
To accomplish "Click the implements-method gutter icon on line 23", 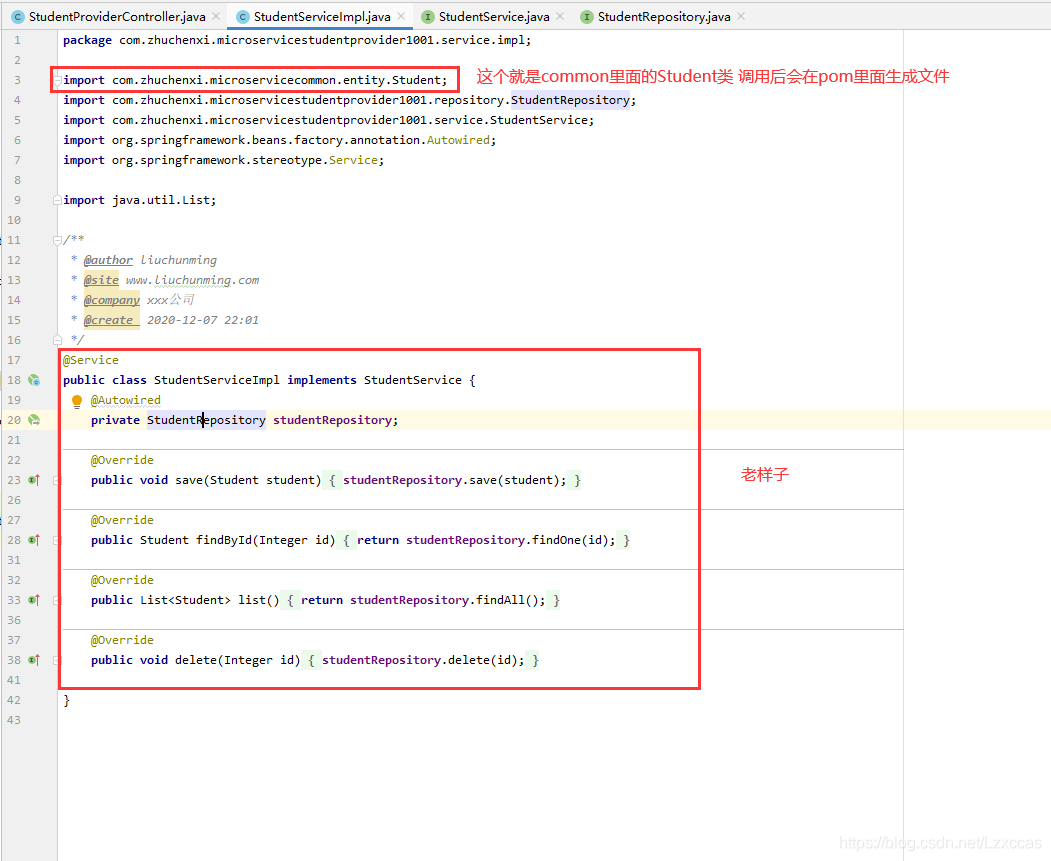I will [34, 480].
